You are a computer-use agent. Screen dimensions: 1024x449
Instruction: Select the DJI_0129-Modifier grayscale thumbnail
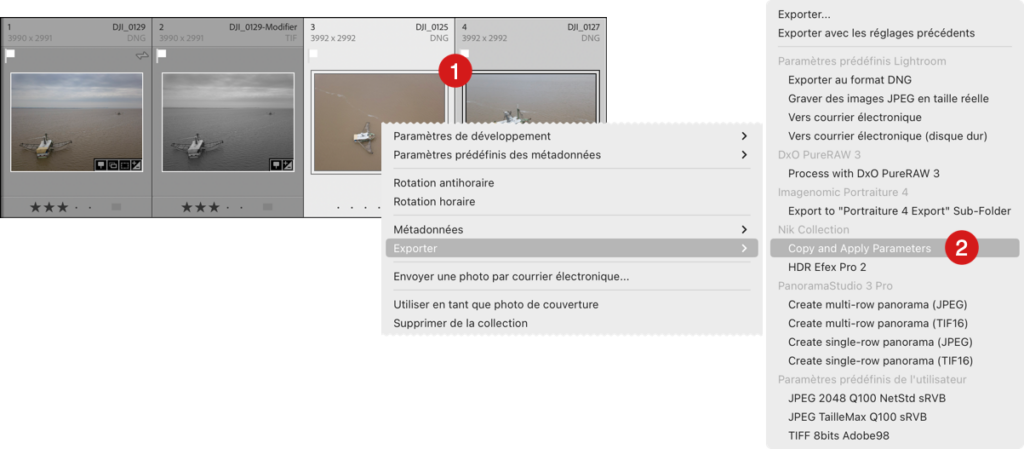[228, 121]
